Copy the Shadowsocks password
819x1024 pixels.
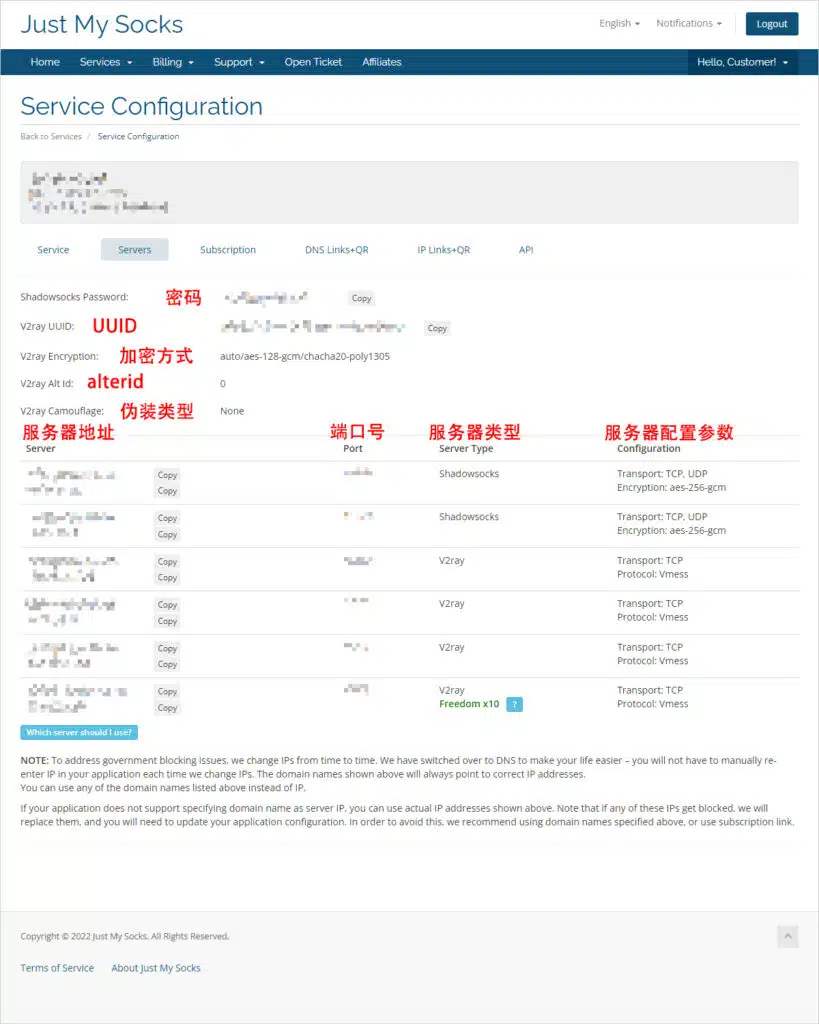click(x=361, y=298)
